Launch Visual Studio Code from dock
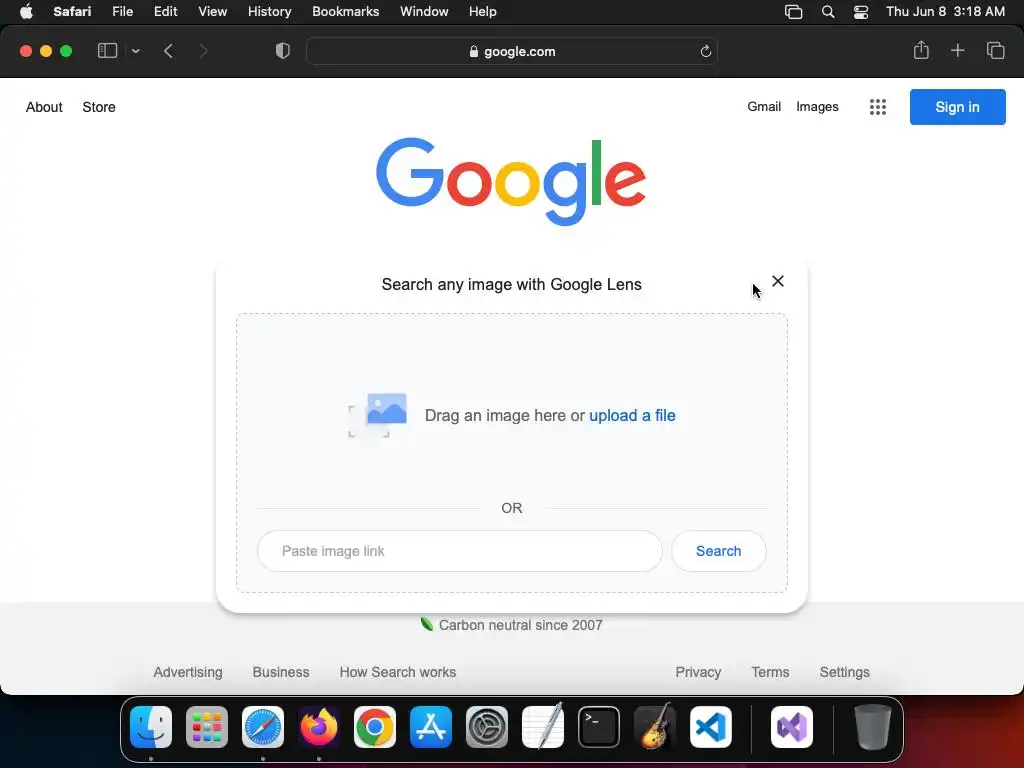 [x=711, y=727]
